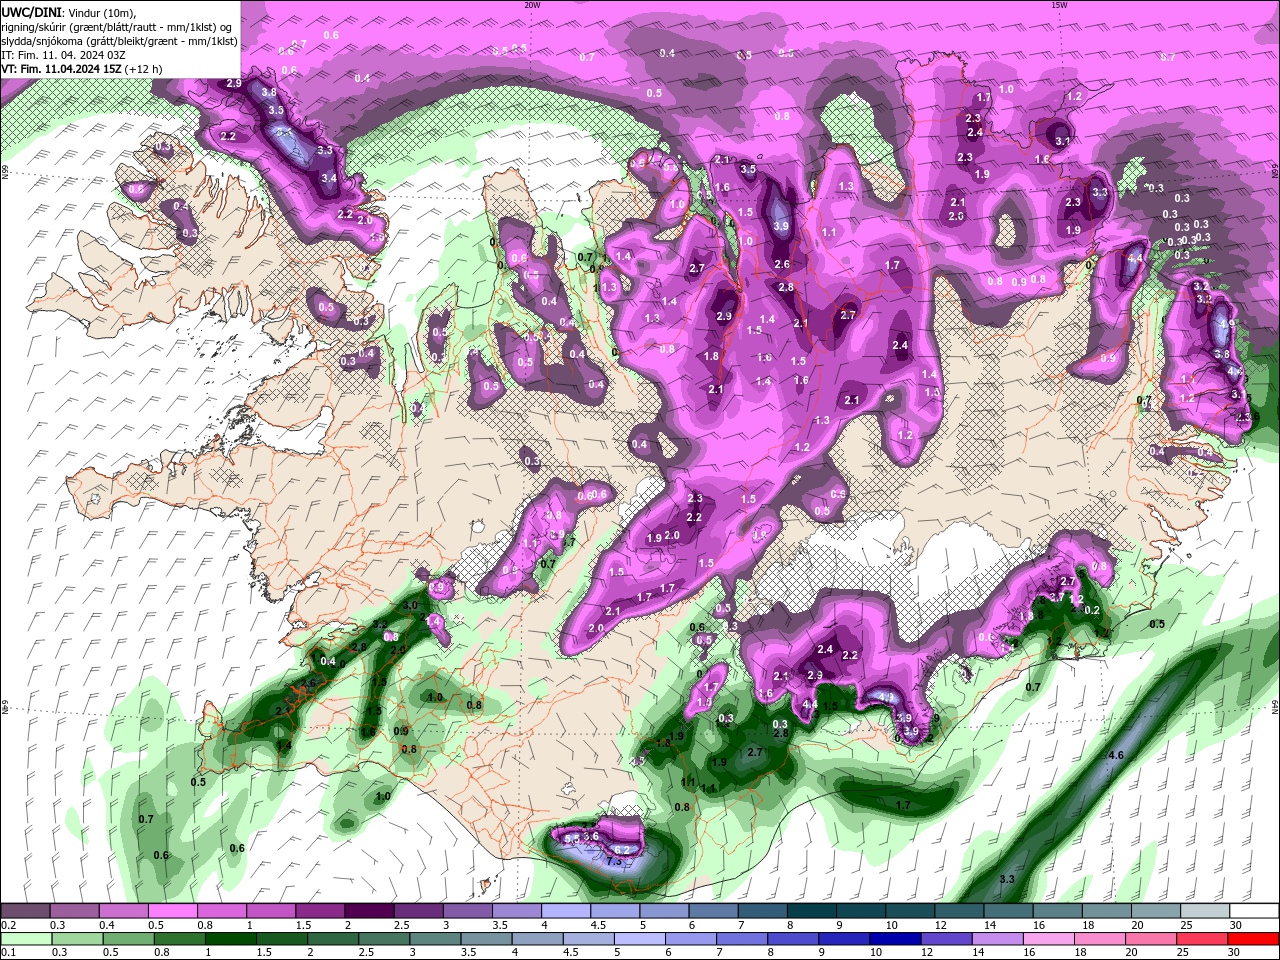Click the '3.1' snowfall value in the northeast
This screenshot has height=960, width=1280.
coord(1062,142)
